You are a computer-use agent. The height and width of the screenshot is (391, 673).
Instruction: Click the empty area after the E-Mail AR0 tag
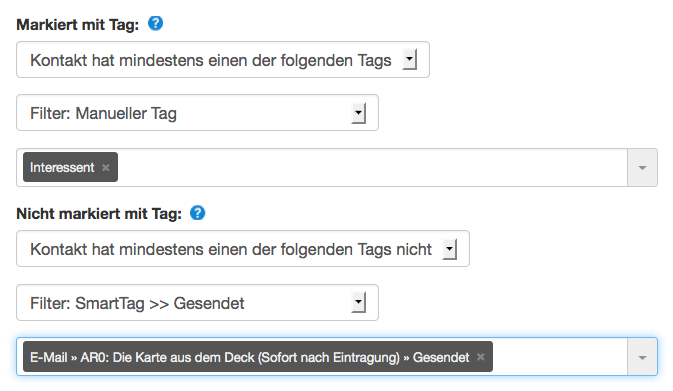click(560, 357)
